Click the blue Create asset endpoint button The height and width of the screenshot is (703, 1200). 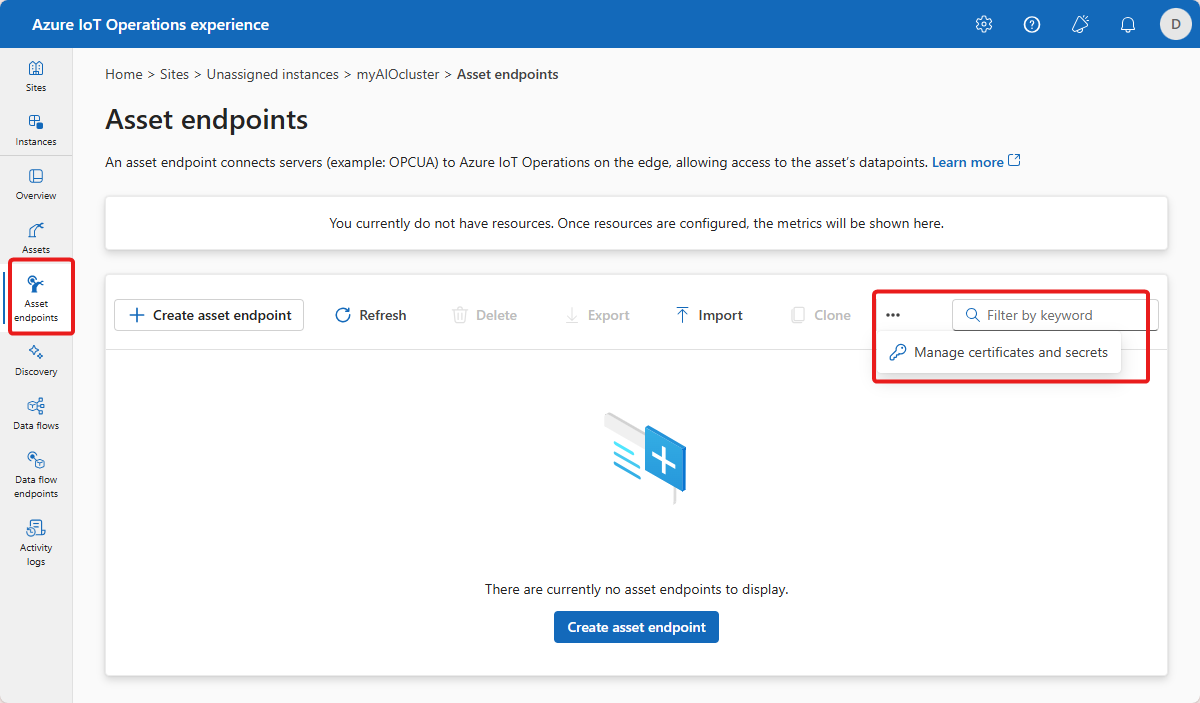point(636,627)
